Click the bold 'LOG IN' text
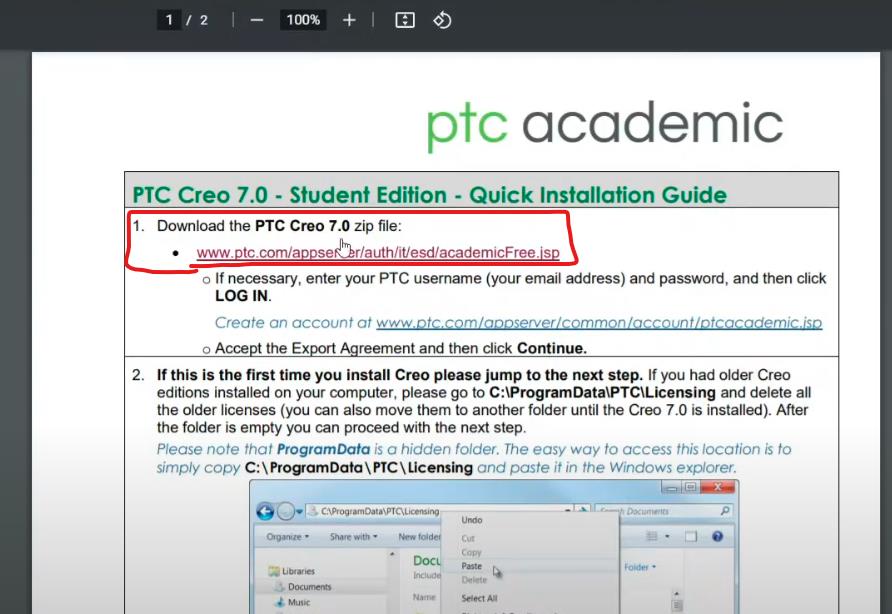Image resolution: width=892 pixels, height=614 pixels. click(241, 296)
